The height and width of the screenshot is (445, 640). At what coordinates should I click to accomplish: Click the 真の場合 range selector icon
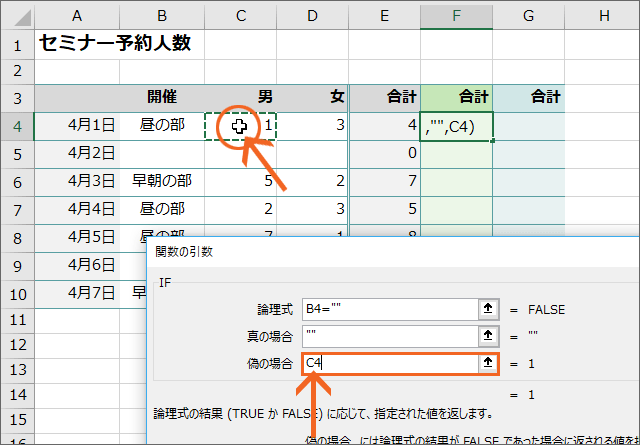pyautogui.click(x=488, y=336)
